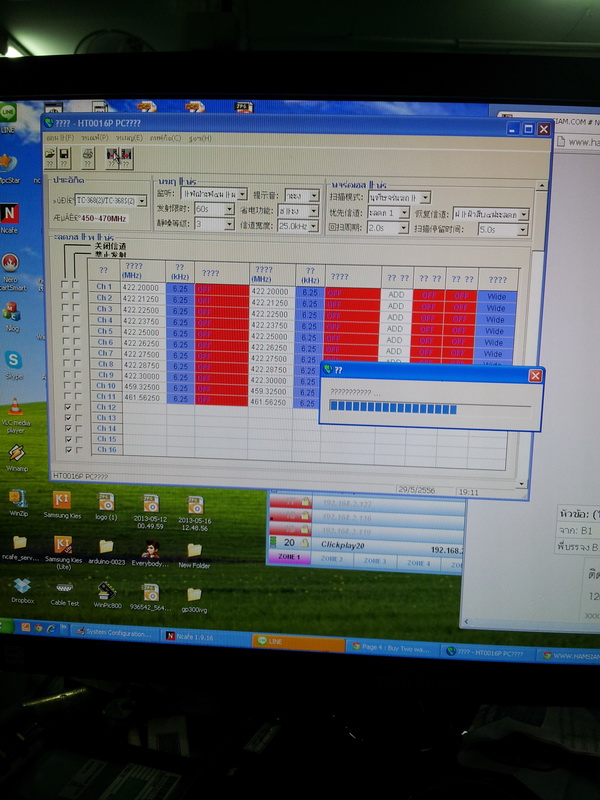Select the Clickplay20 row in background window

point(366,544)
